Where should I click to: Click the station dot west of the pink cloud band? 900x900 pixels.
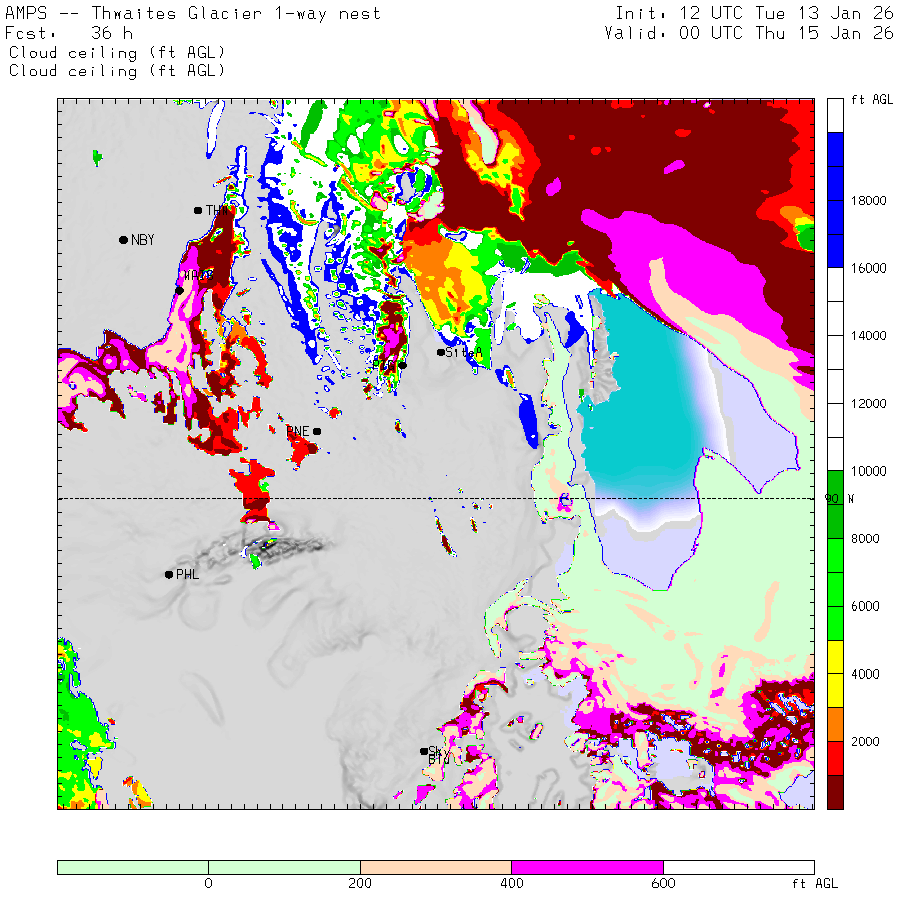pyautogui.click(x=180, y=290)
